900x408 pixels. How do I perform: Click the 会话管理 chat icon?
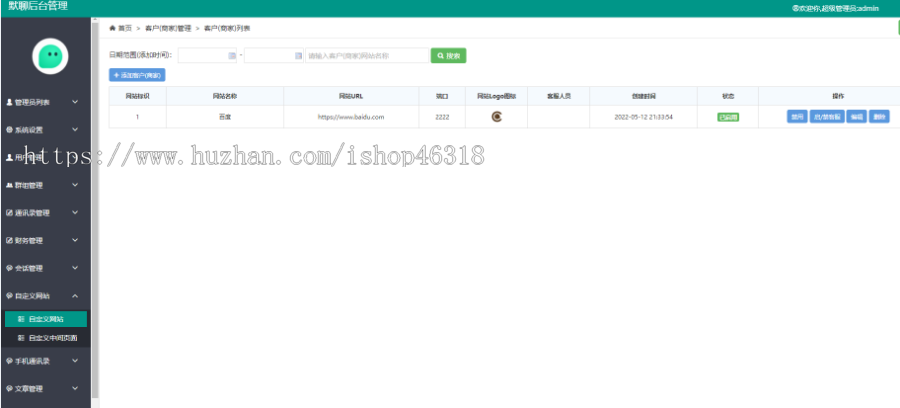click(9, 268)
